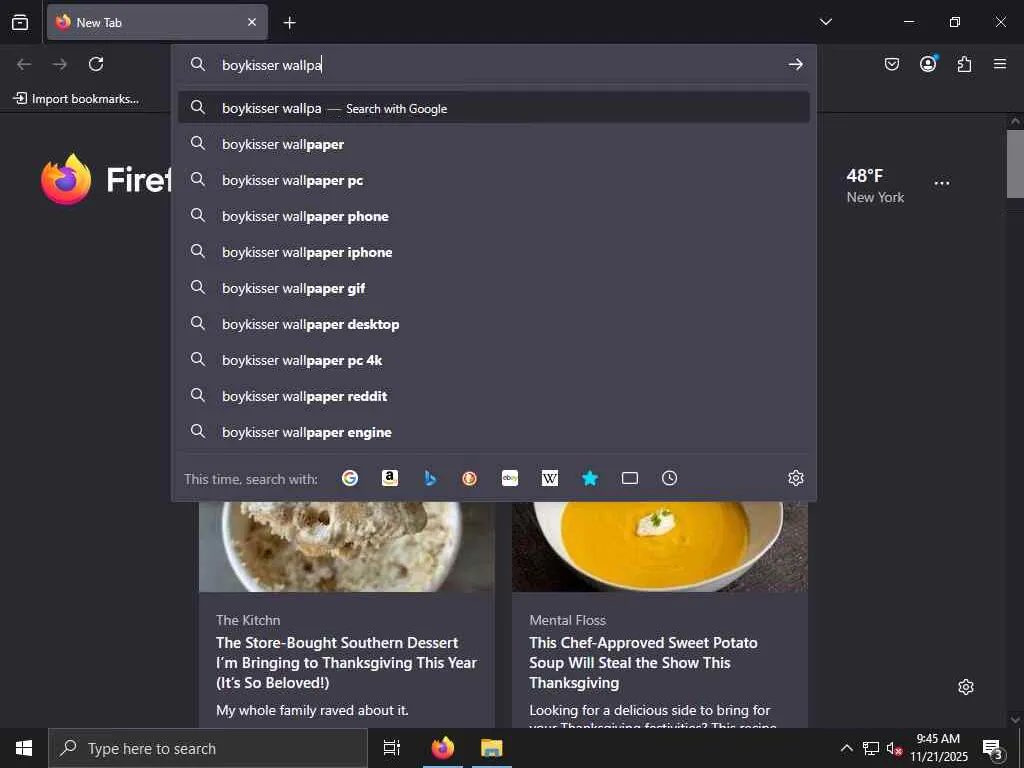Open the notification center icon
This screenshot has width=1024, height=768.
click(993, 749)
